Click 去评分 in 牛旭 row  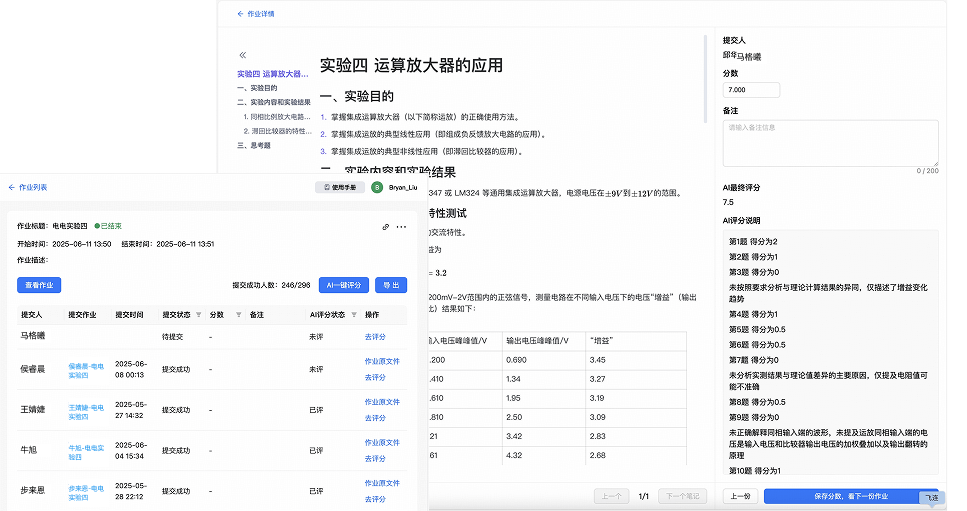(x=375, y=459)
